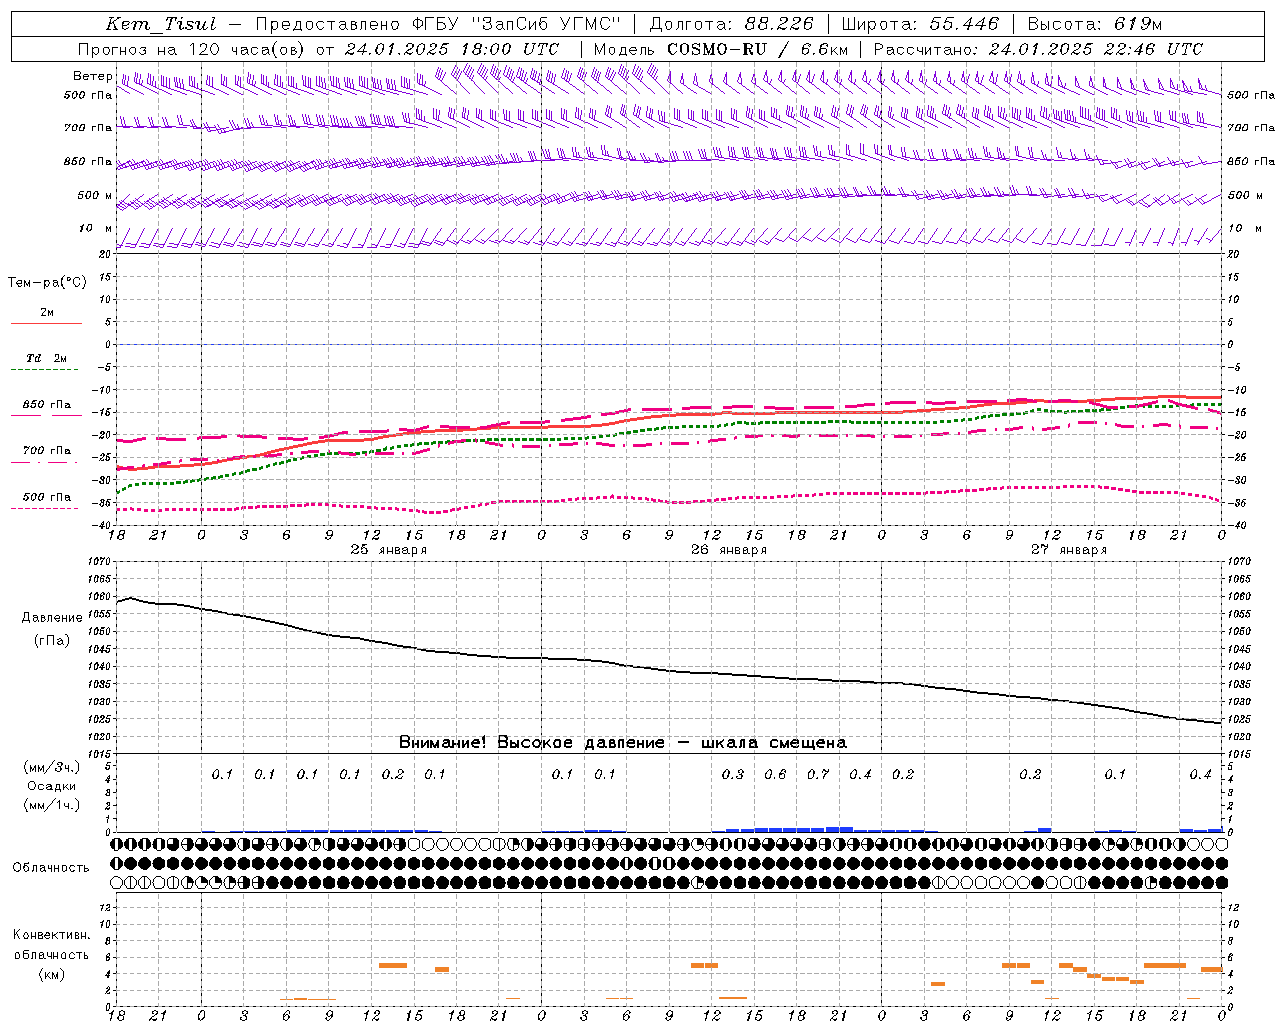Click the dotted 500 гПа legend line sample
This screenshot has width=1280, height=1024.
pos(46,509)
